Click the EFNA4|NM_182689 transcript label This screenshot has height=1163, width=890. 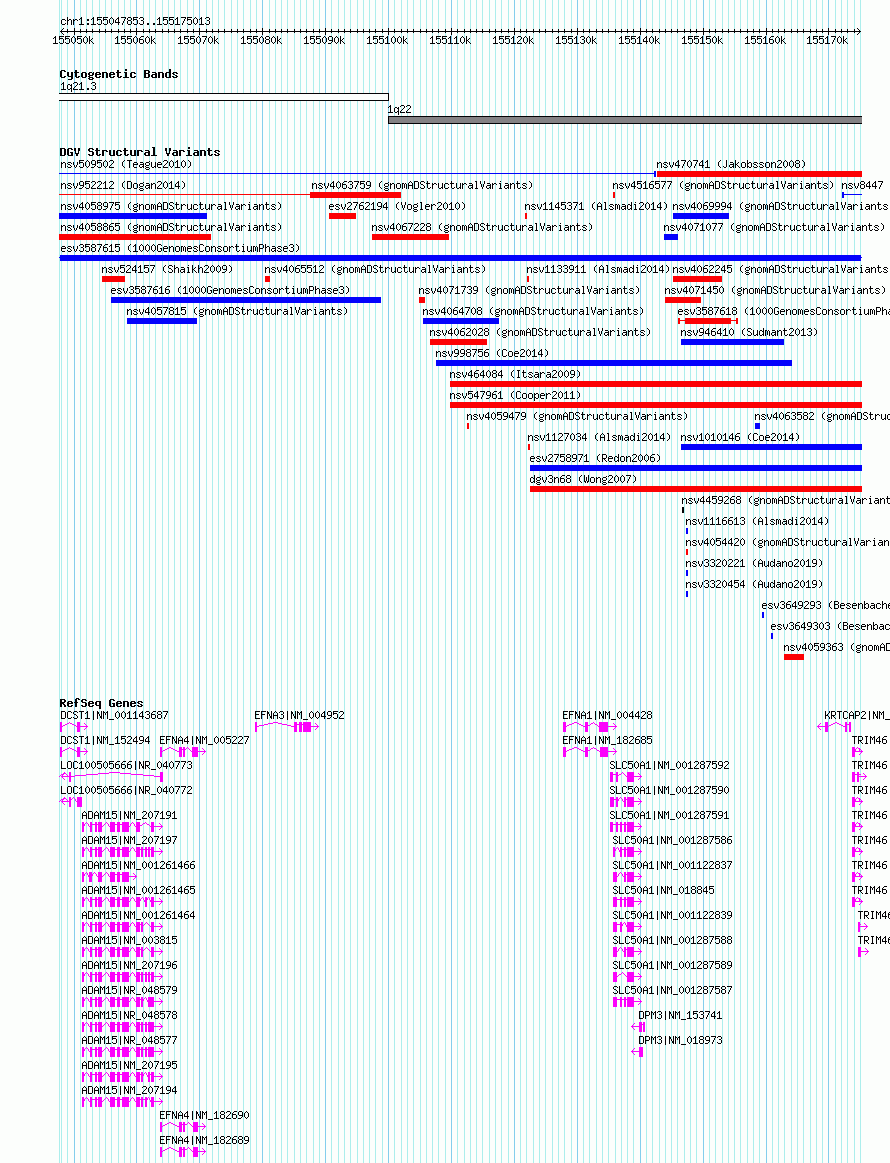click(204, 1140)
